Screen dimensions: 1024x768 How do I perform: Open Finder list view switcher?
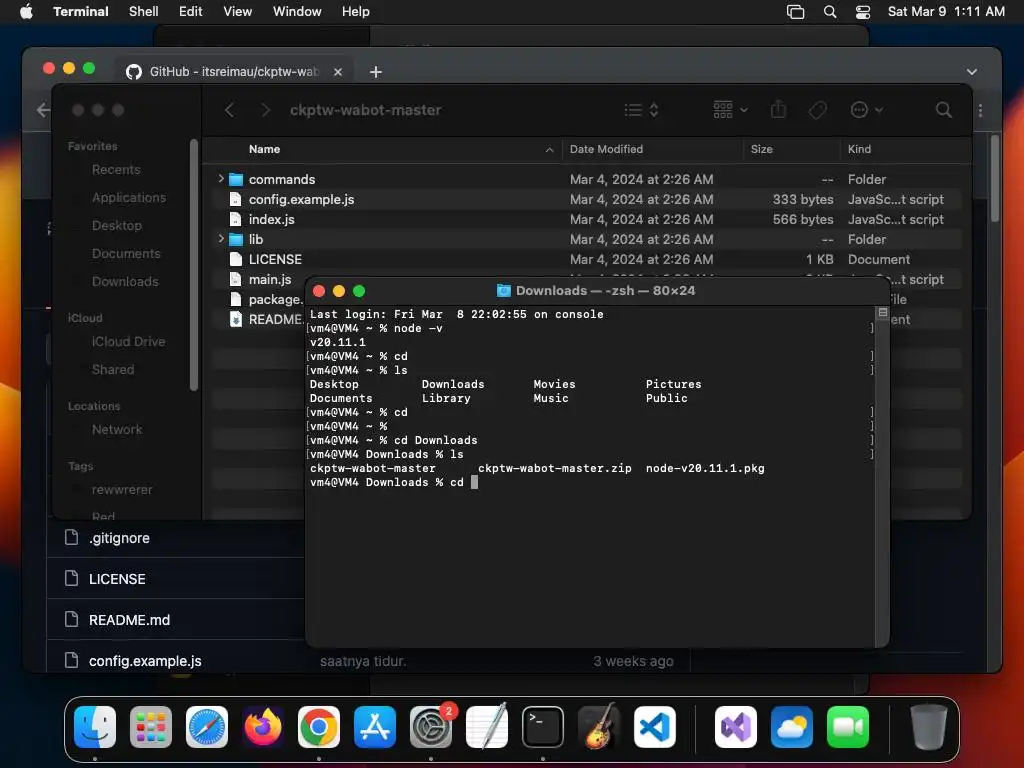point(641,110)
